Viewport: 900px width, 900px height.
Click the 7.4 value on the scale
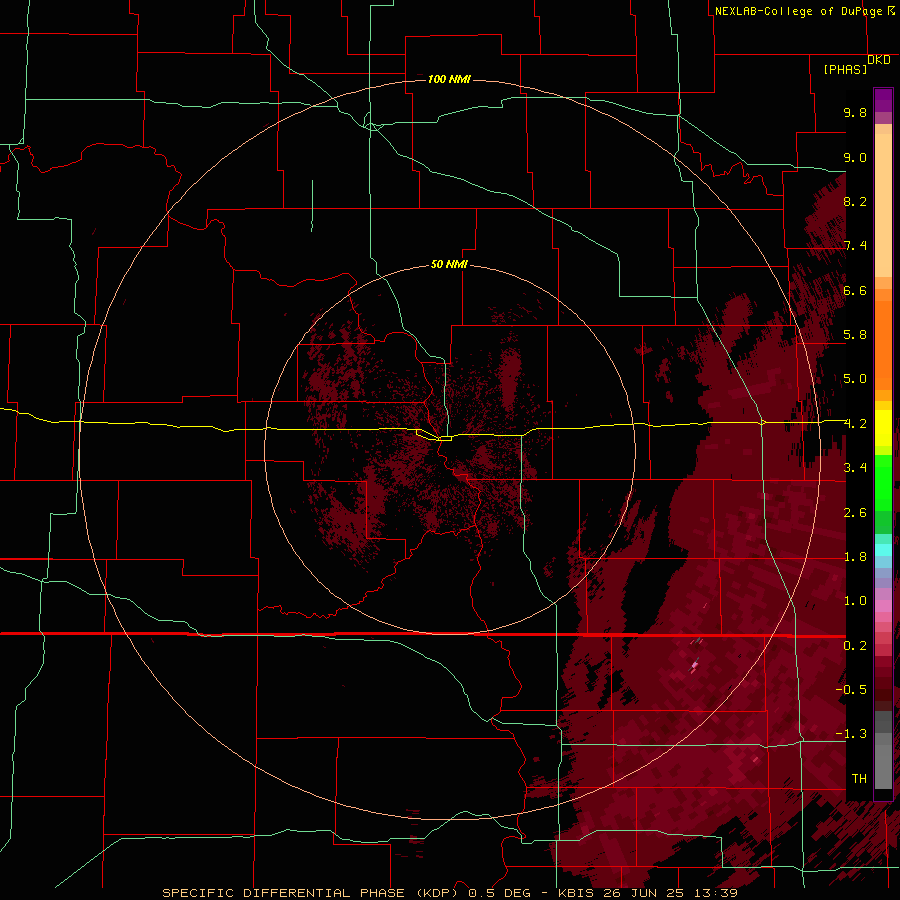[x=855, y=246]
